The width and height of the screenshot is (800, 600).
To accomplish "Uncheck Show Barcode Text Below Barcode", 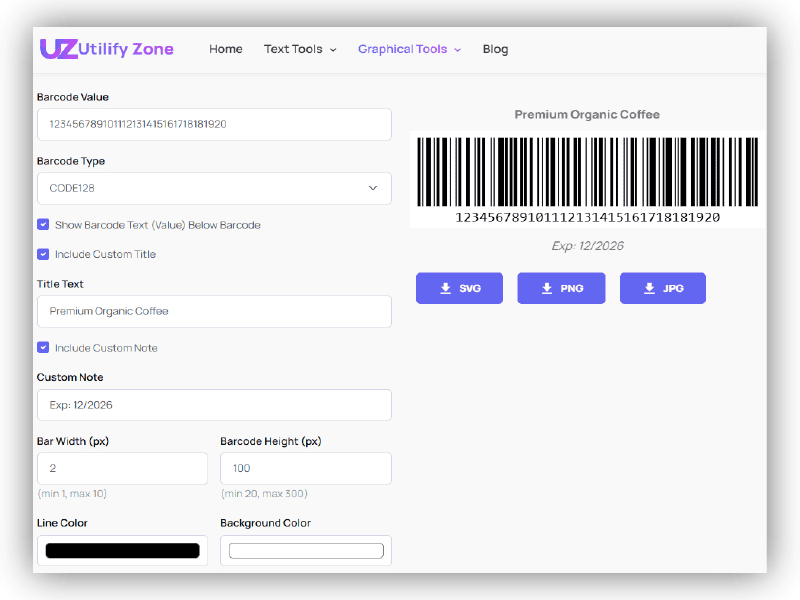I will point(43,225).
